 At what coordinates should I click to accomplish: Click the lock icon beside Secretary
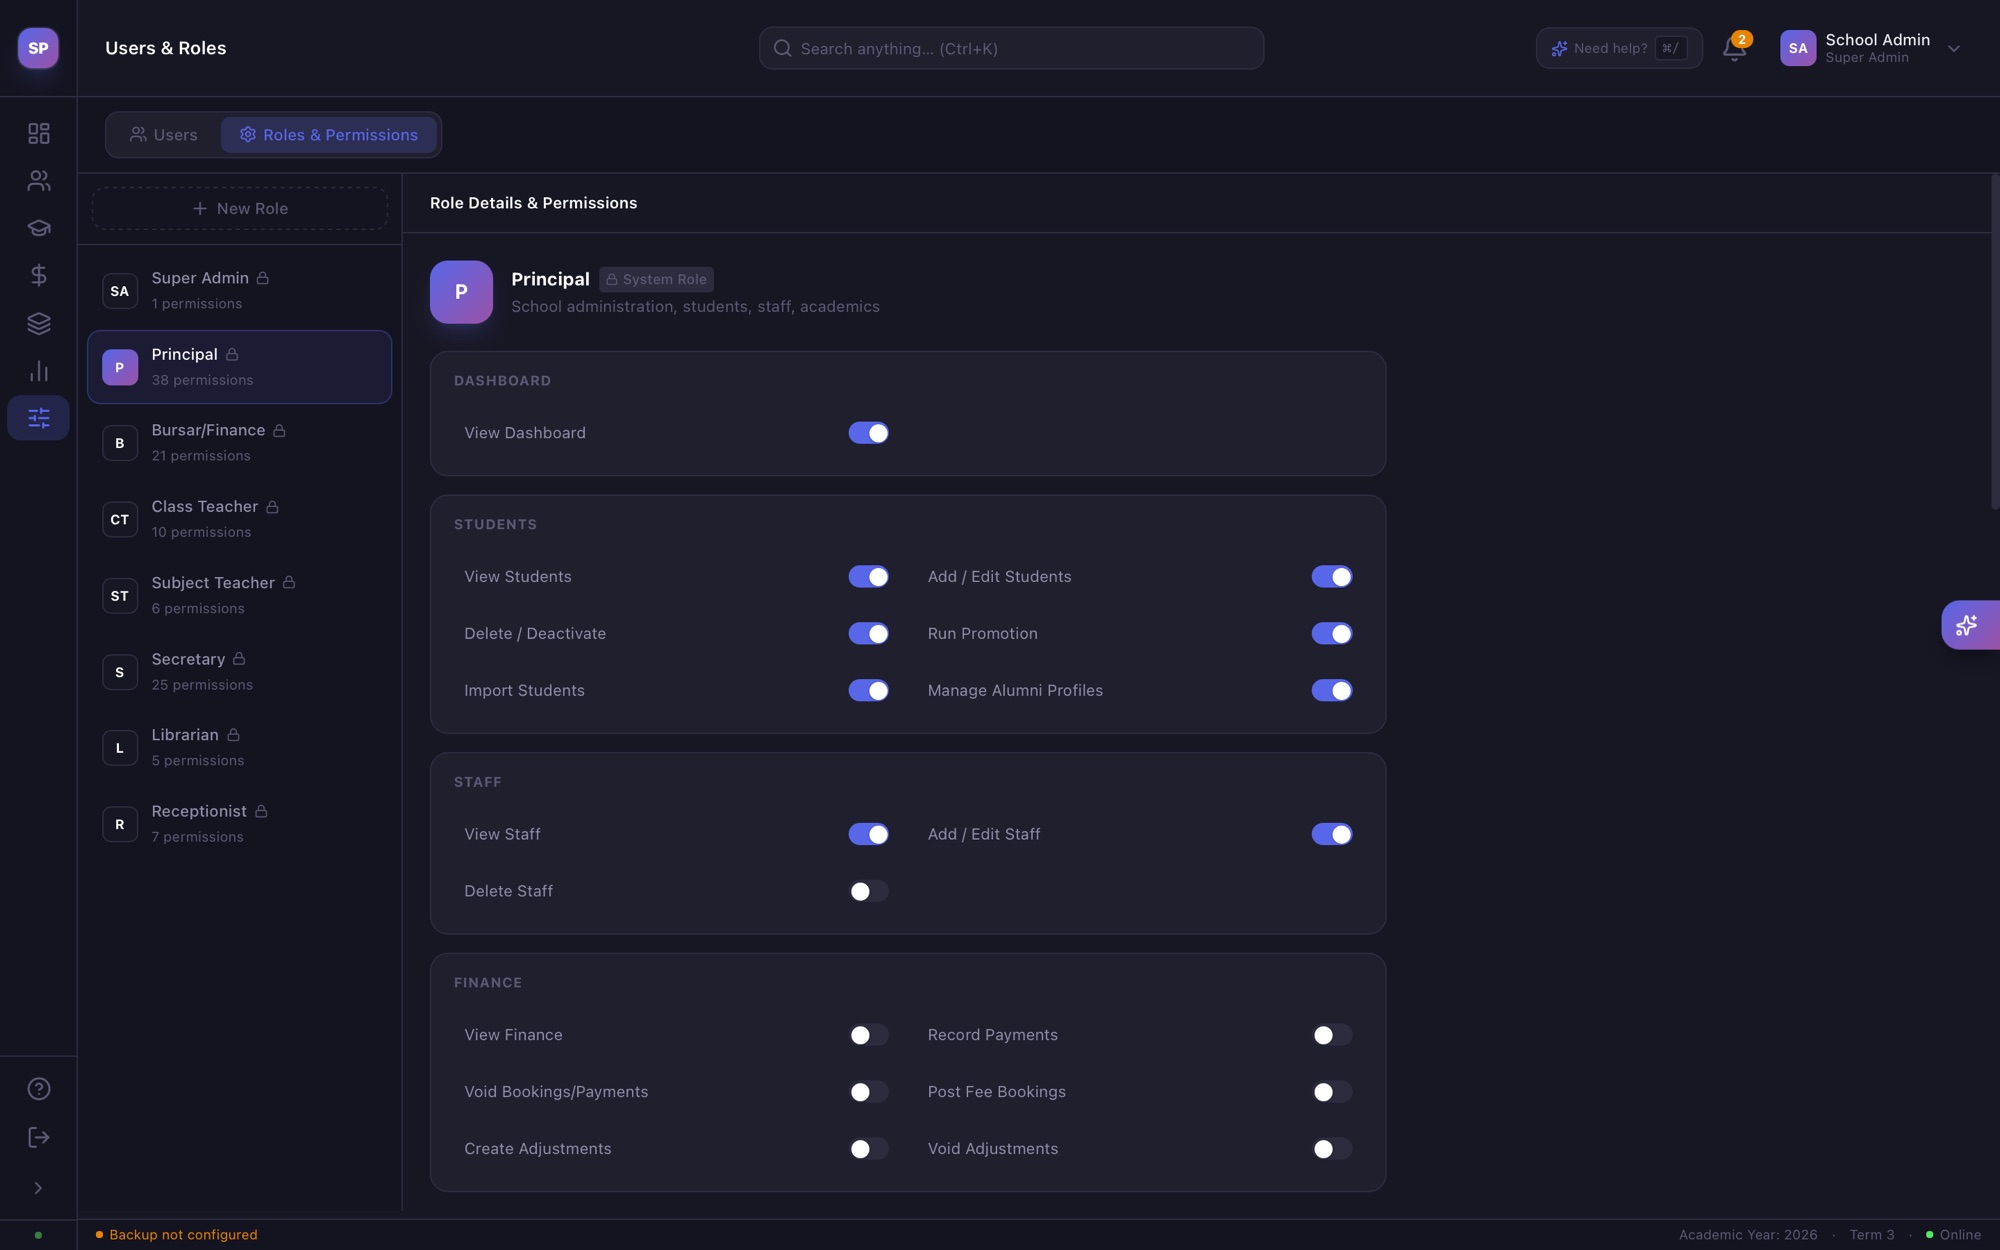tap(239, 659)
